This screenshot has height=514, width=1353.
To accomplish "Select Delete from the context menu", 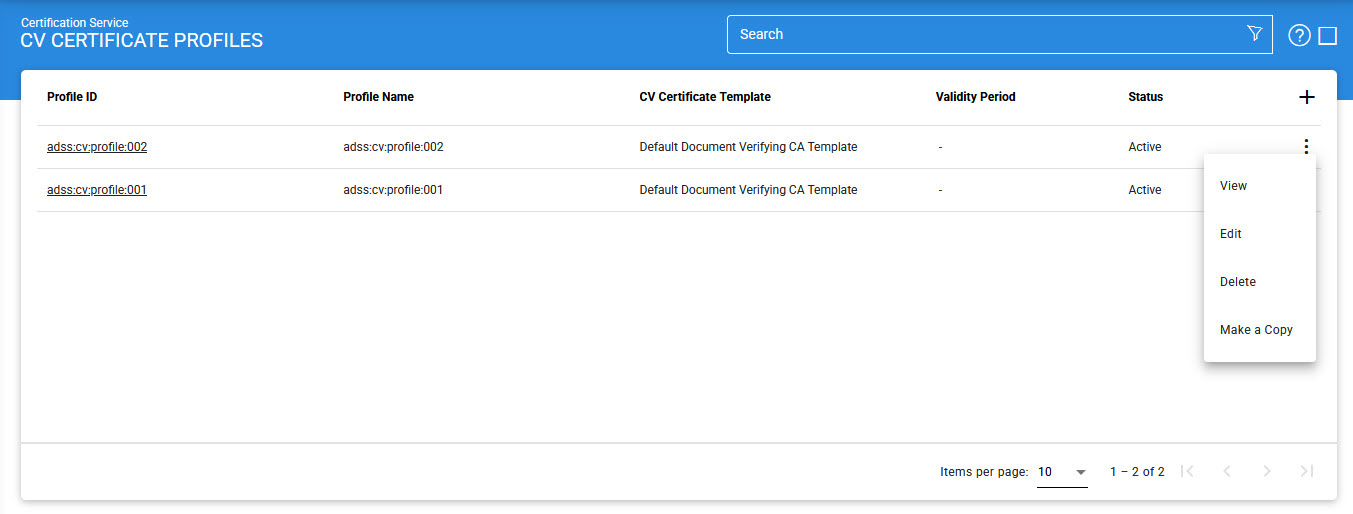I will (x=1237, y=282).
